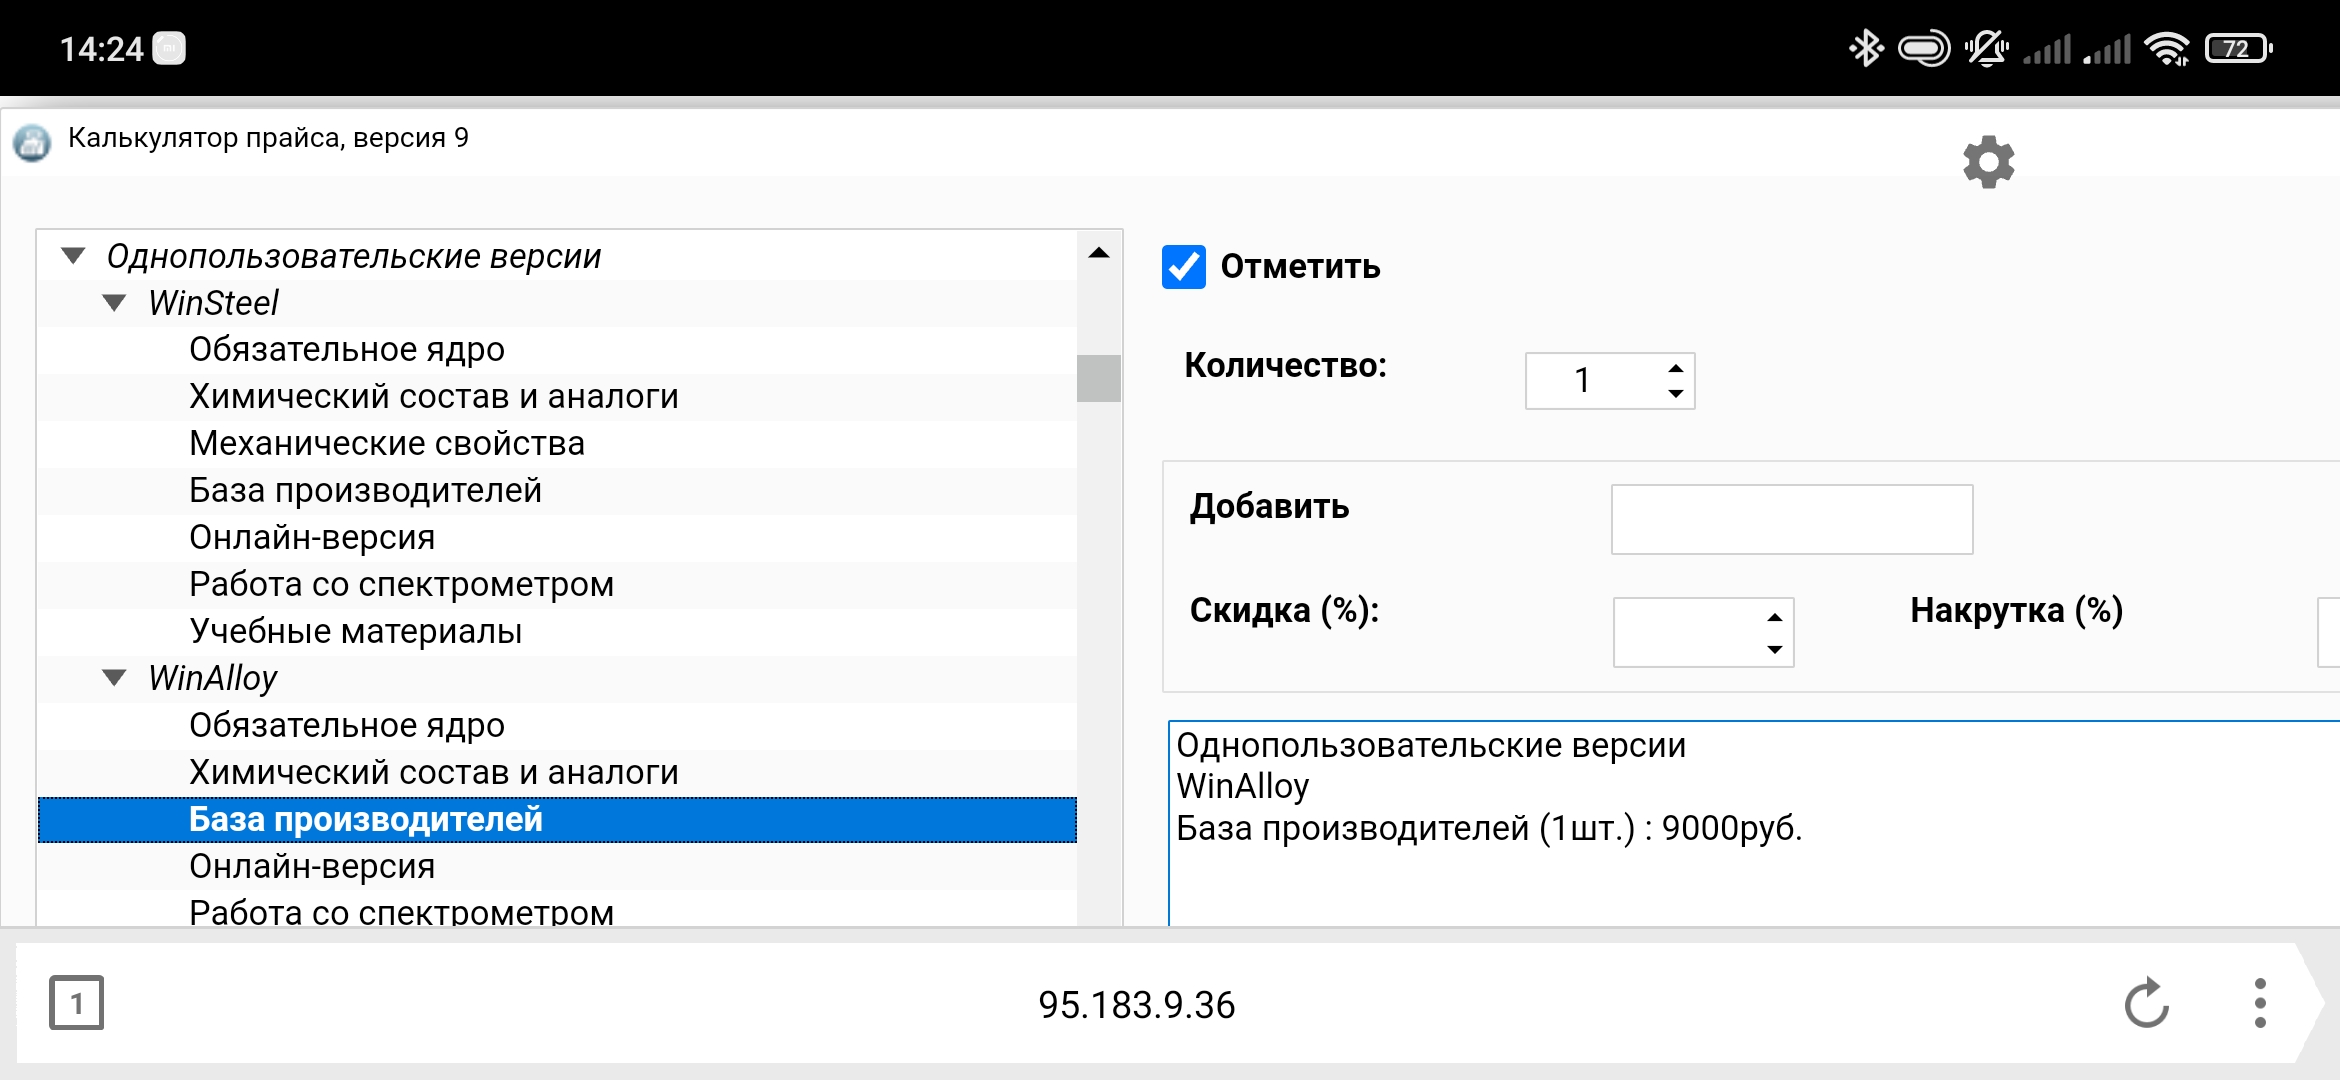Increase Количество with up arrow

[x=1676, y=368]
